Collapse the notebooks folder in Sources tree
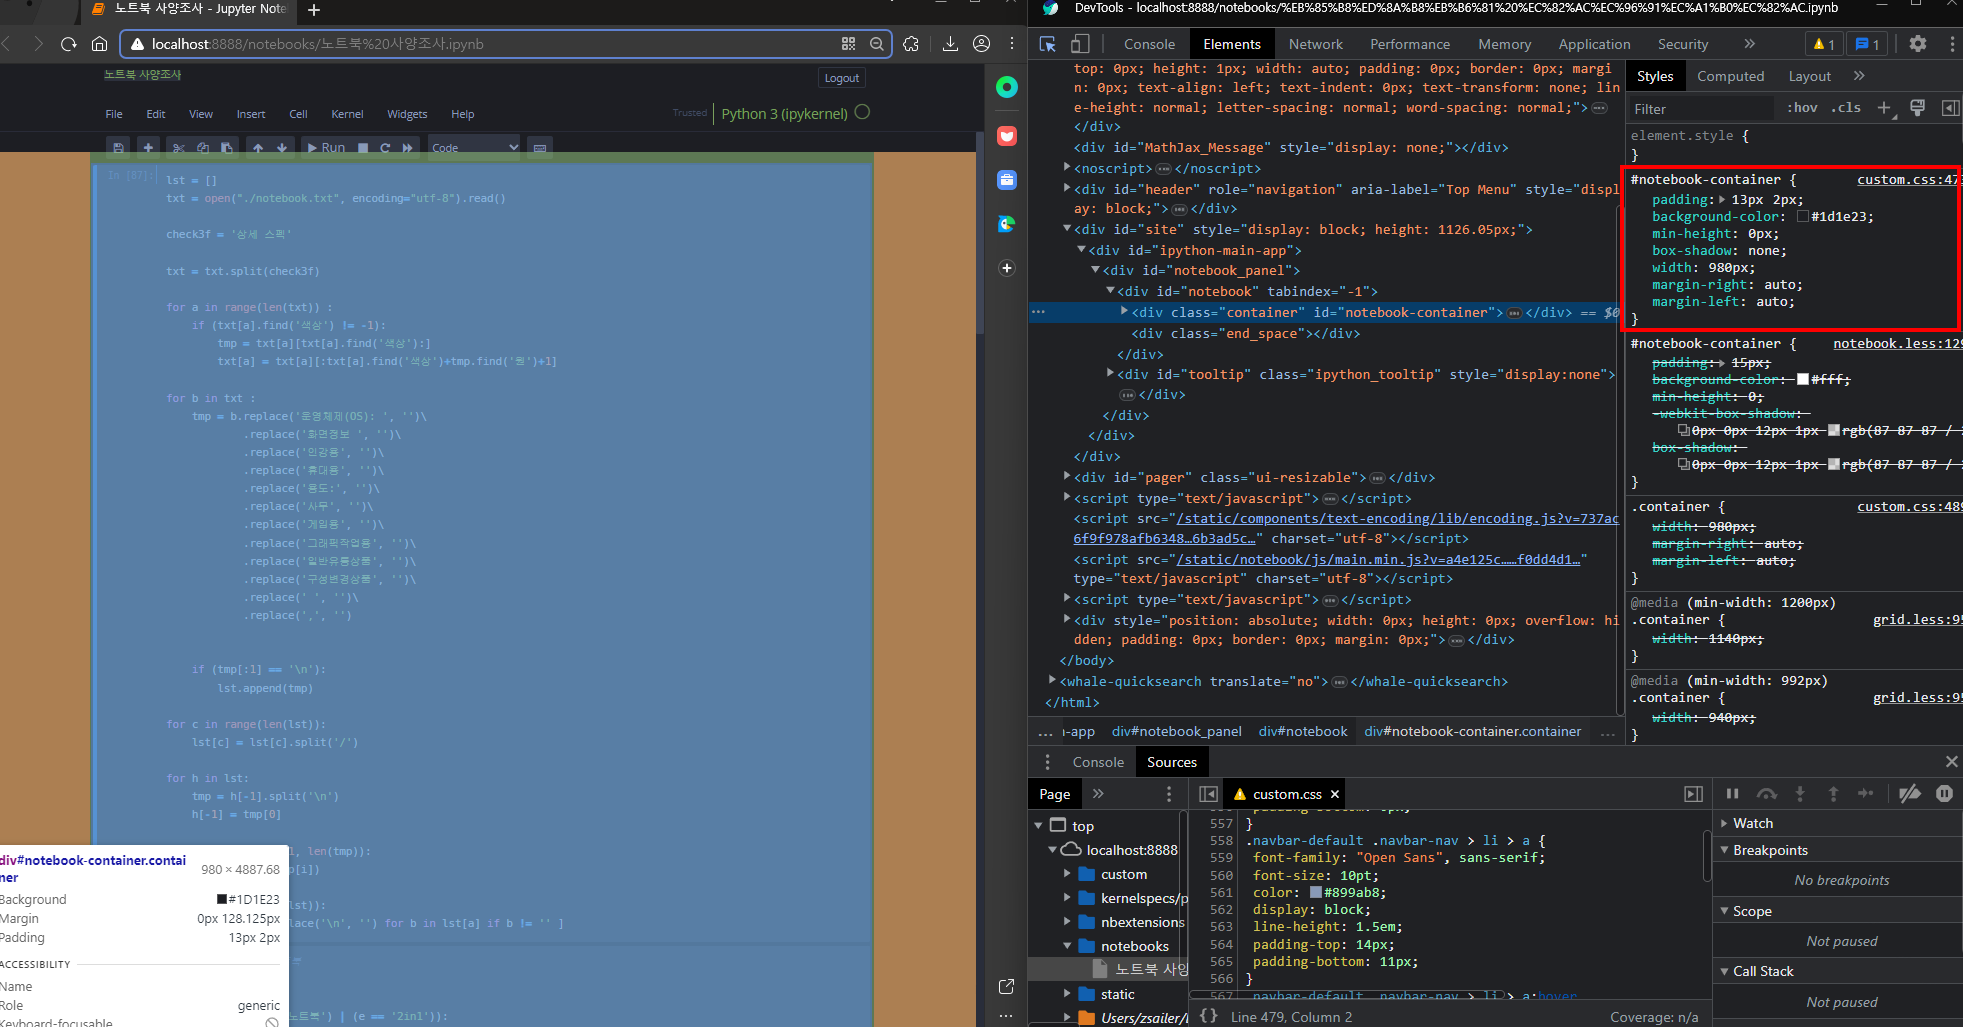Image resolution: width=1963 pixels, height=1027 pixels. point(1067,946)
